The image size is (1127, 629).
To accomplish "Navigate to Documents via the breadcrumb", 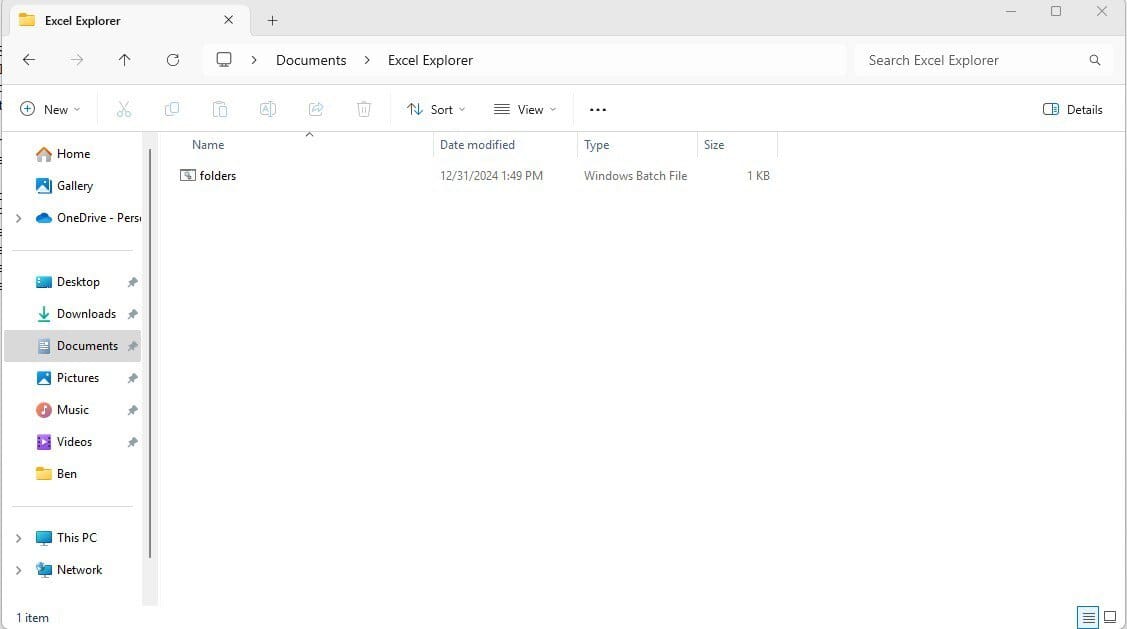I will point(310,60).
